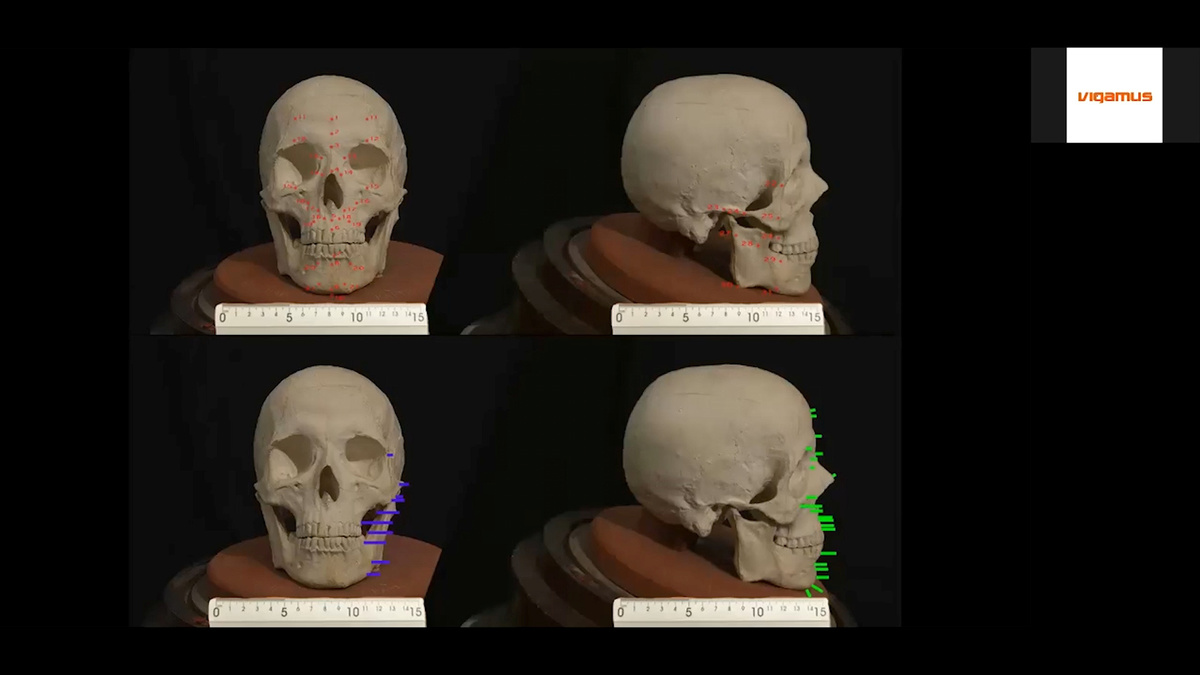Open the frontal skull with blue markers
The height and width of the screenshot is (675, 1200).
coord(326,475)
